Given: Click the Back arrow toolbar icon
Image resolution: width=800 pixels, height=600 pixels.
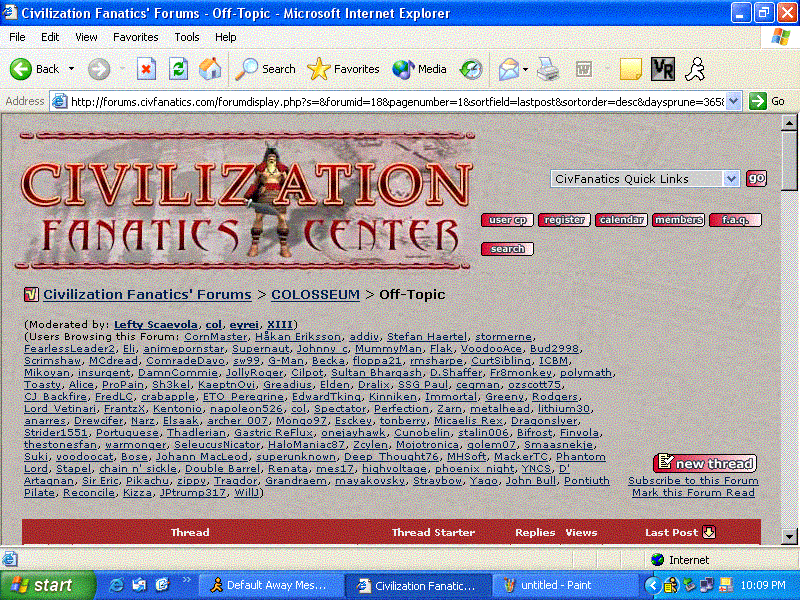Looking at the screenshot, I should [x=21, y=69].
